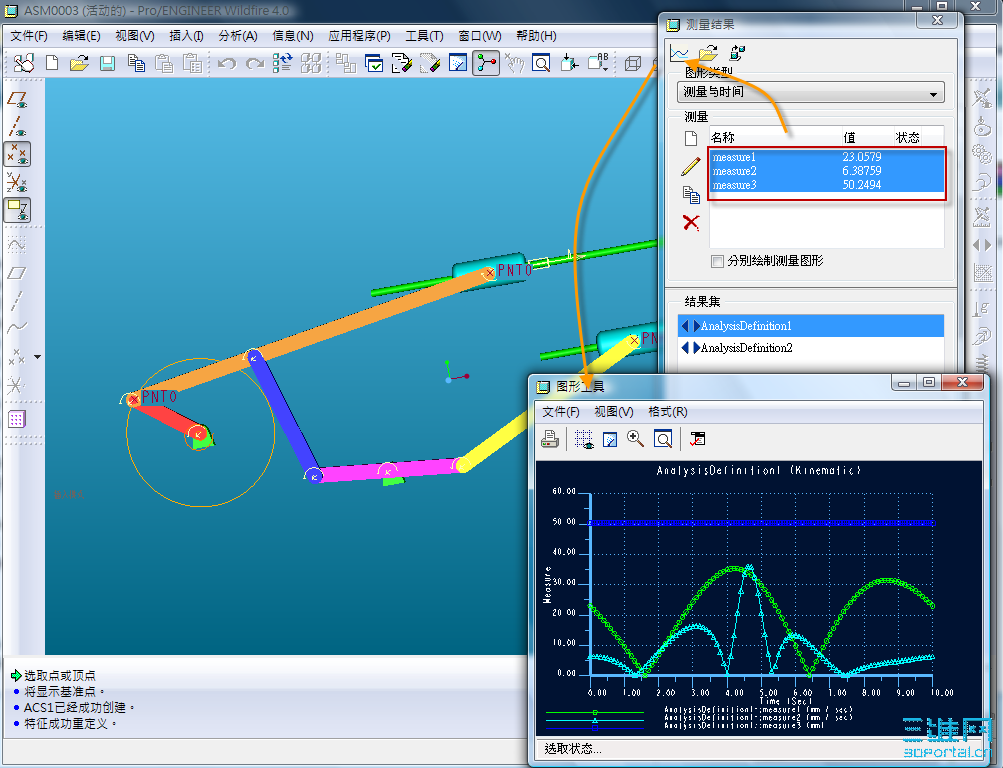The image size is (1003, 768).
Task: Select the measure2 row
Action: pyautogui.click(x=827, y=171)
